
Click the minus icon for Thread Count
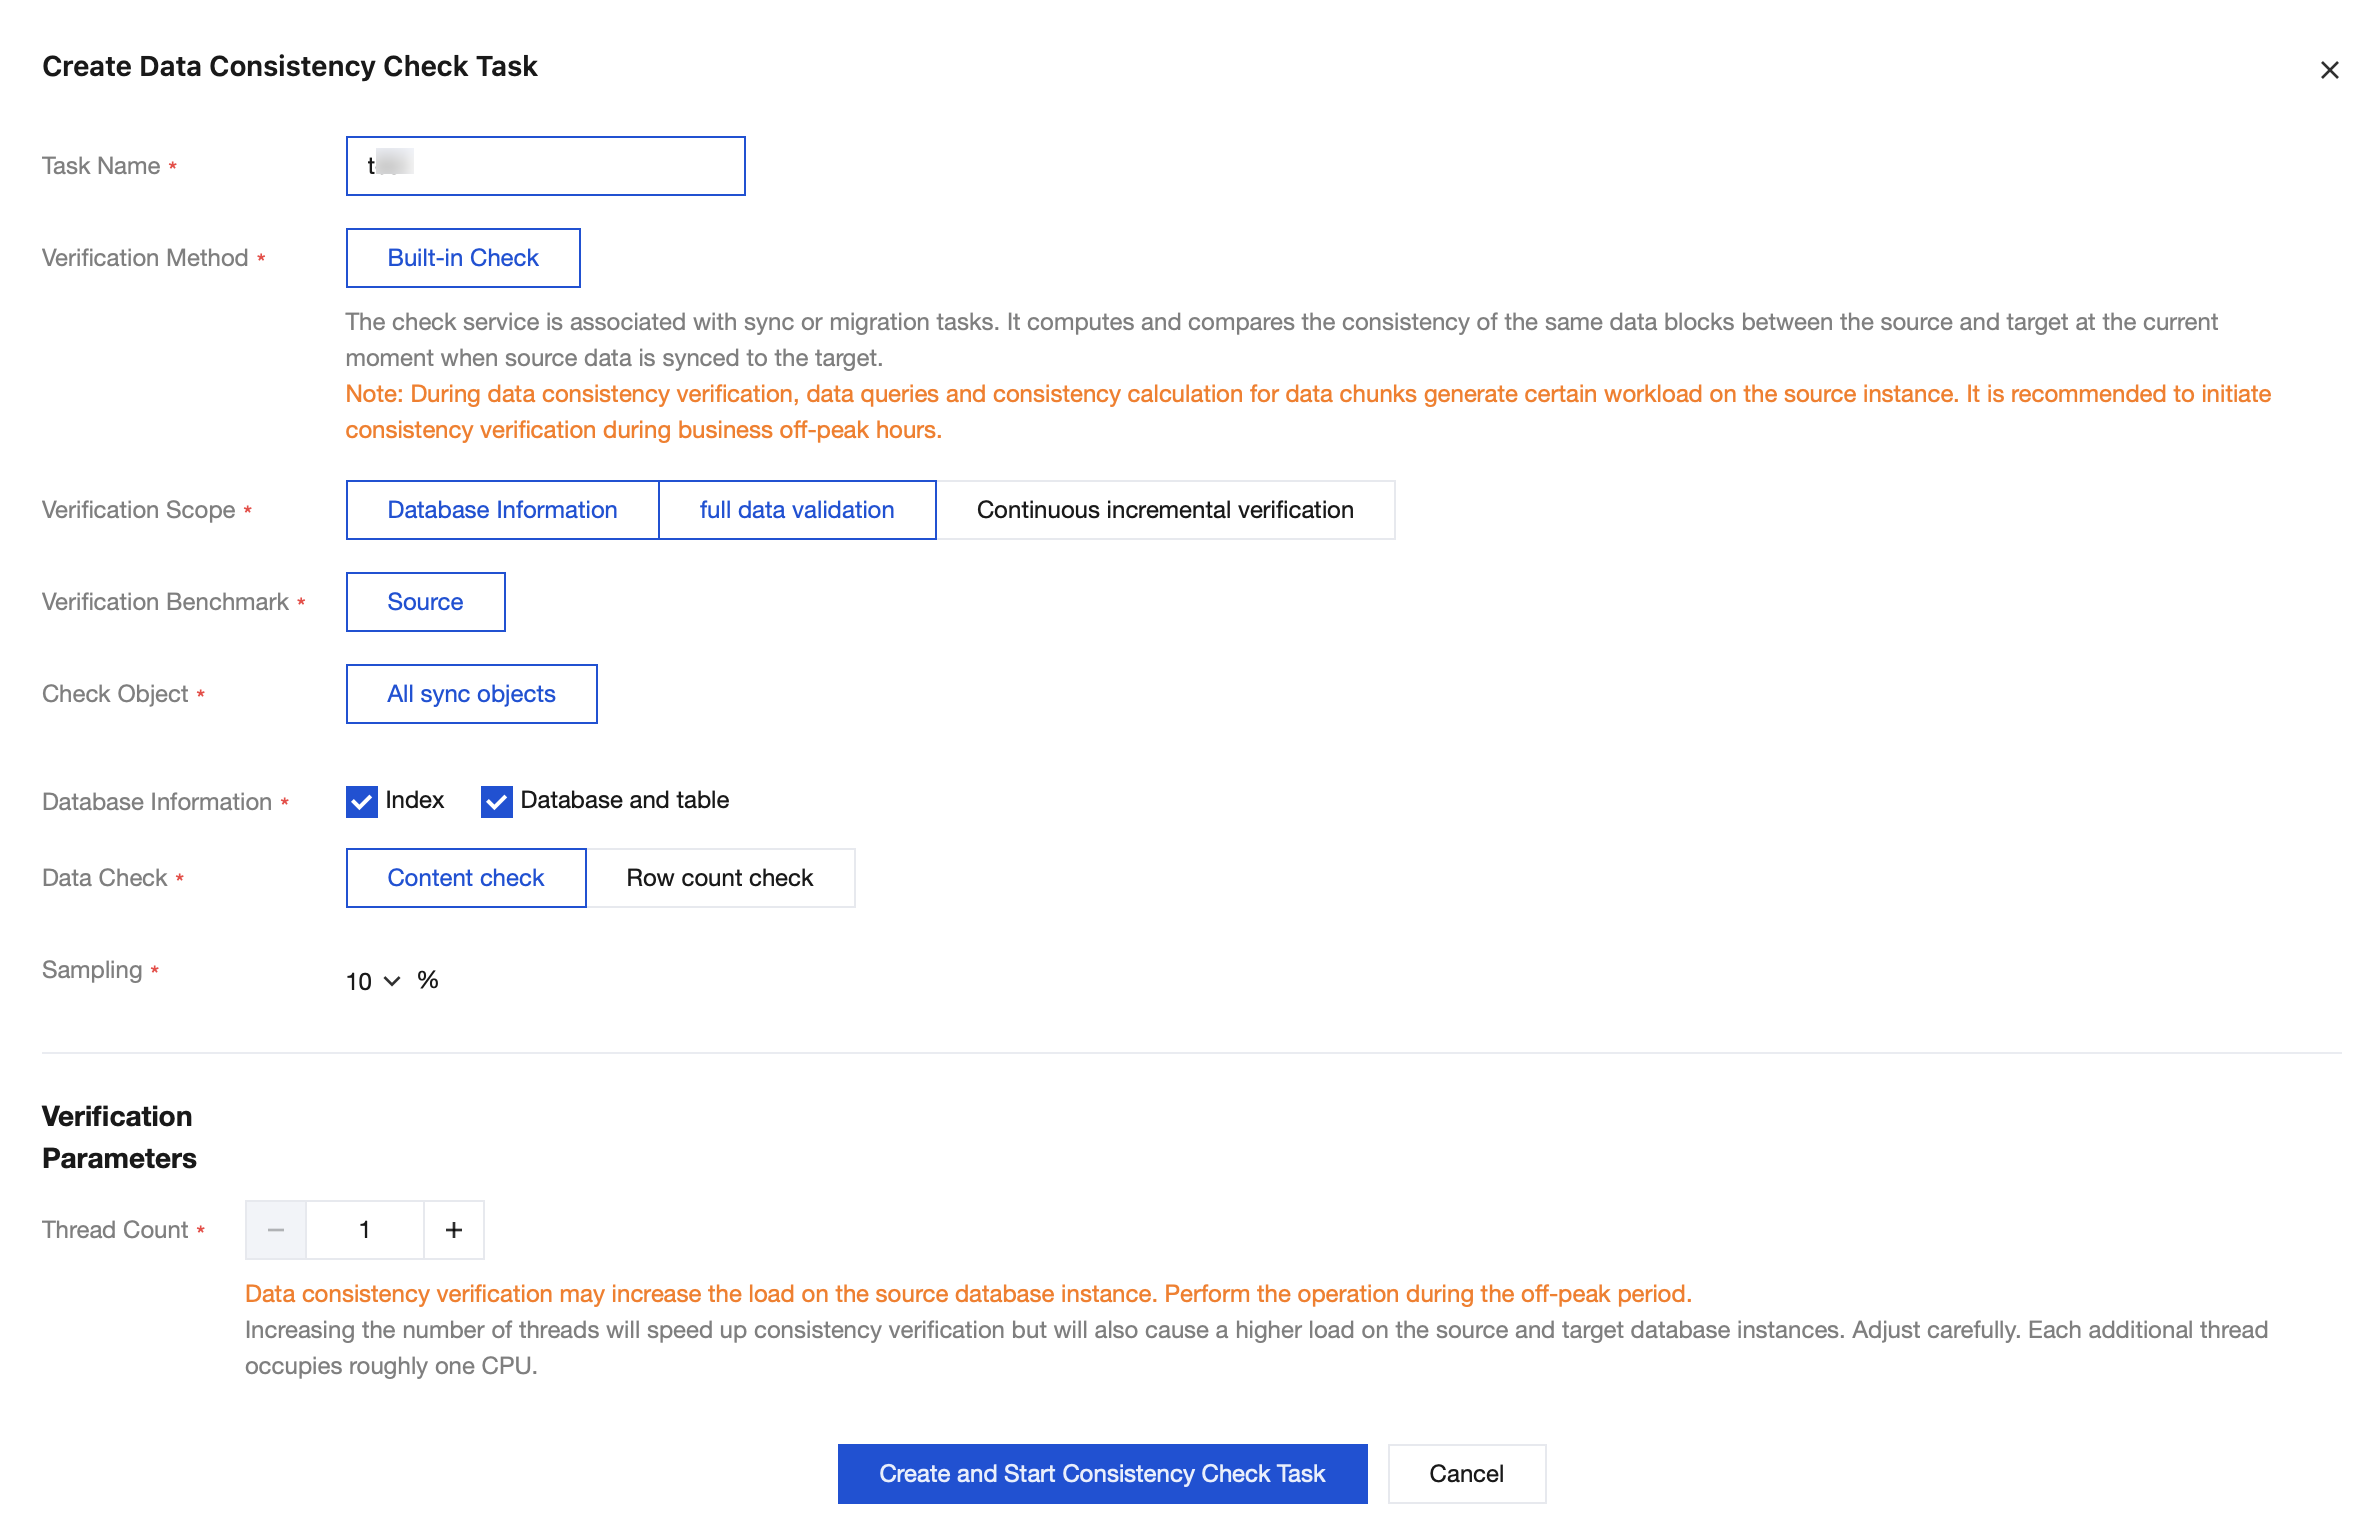(x=276, y=1230)
